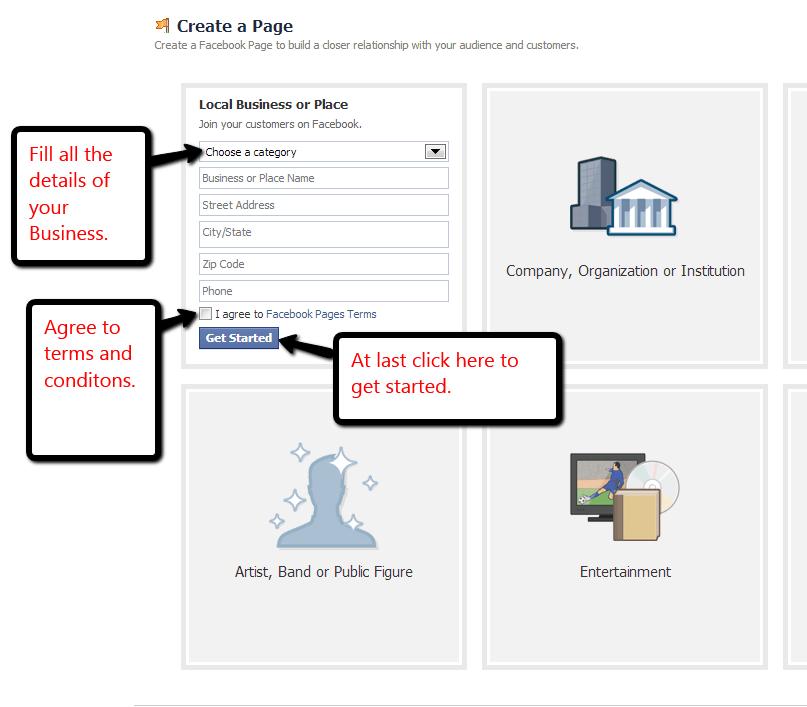807x707 pixels.
Task: Select the Phone input field
Action: pos(324,291)
